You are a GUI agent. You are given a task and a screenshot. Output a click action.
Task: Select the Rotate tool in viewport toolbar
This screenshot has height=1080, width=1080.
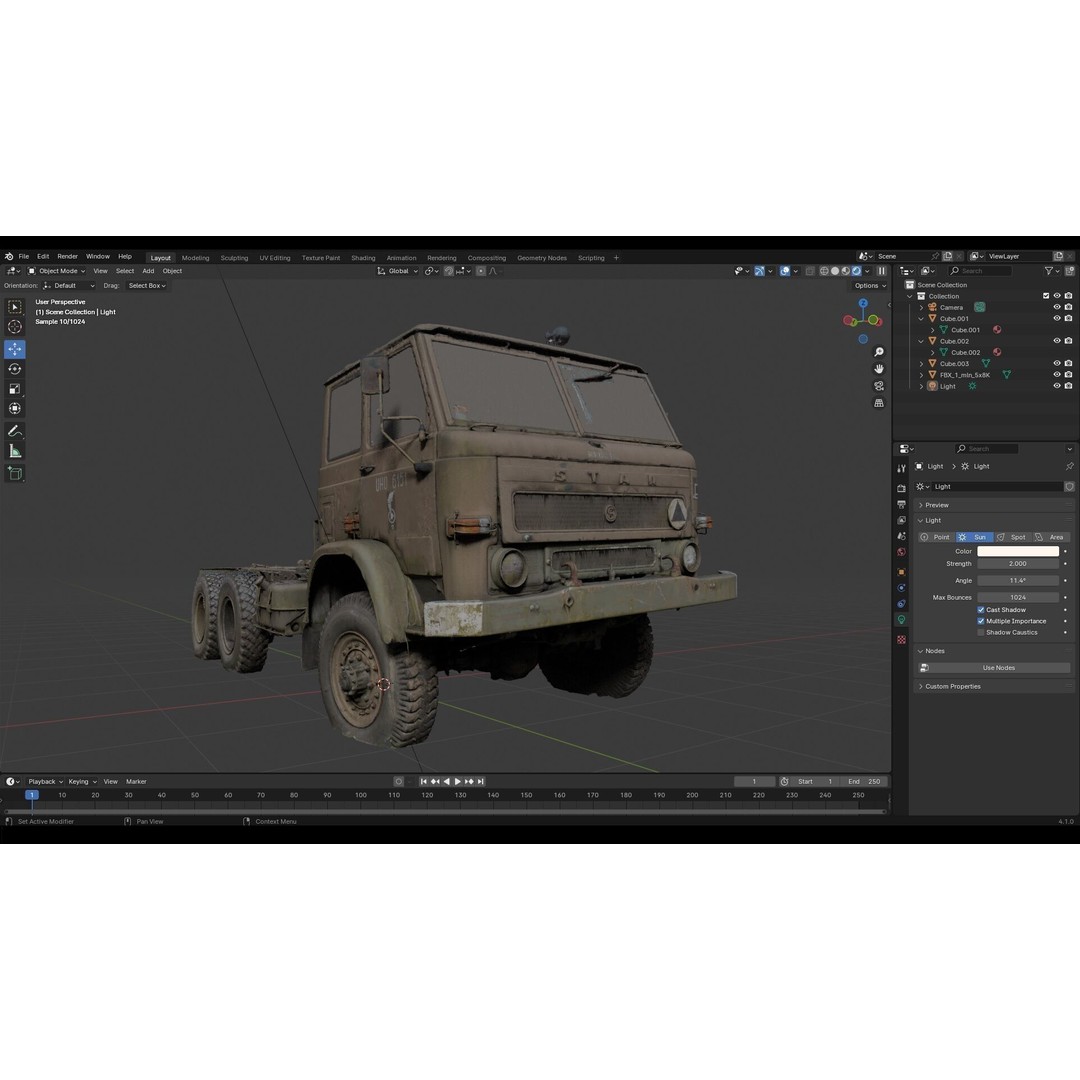pyautogui.click(x=14, y=369)
